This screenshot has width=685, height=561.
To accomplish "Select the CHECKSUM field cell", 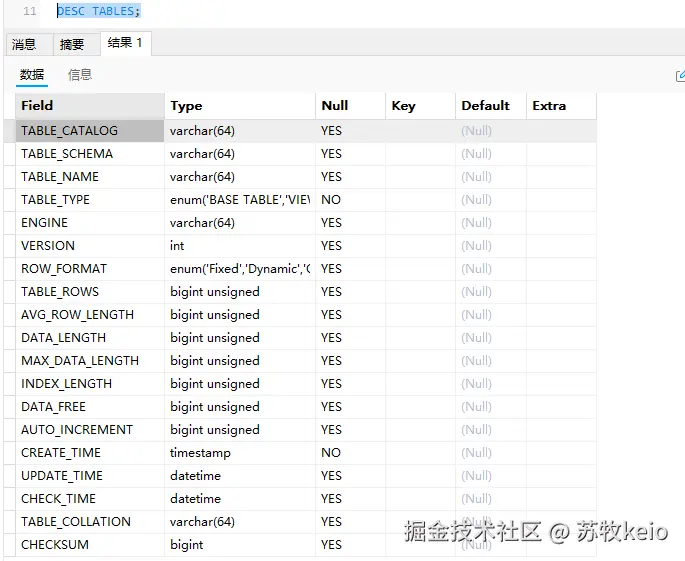I will click(x=90, y=545).
